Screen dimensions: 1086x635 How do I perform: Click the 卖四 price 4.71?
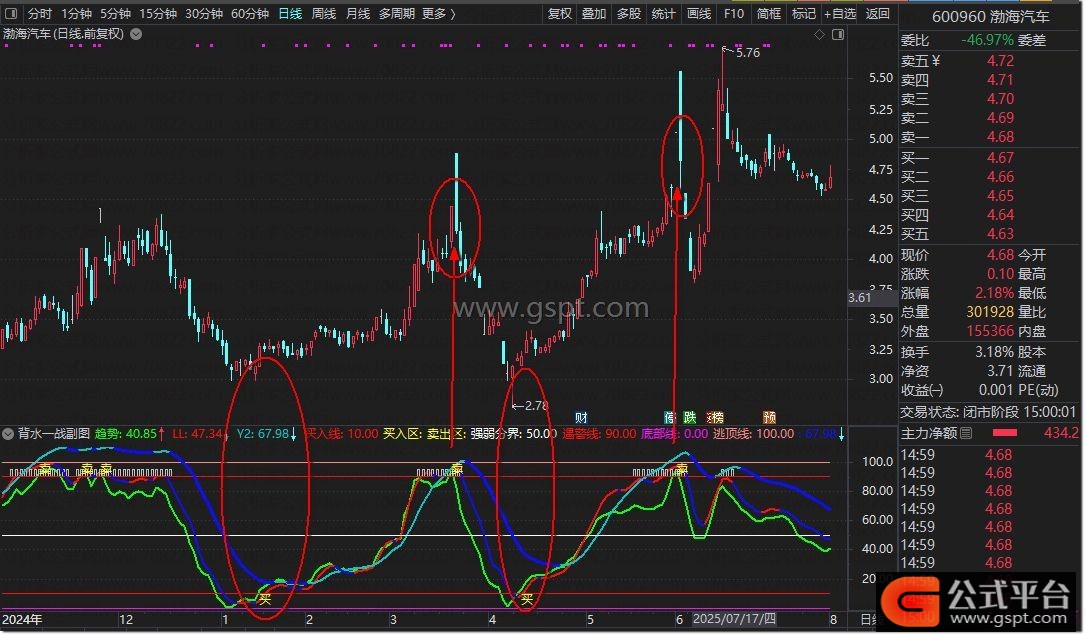1000,80
